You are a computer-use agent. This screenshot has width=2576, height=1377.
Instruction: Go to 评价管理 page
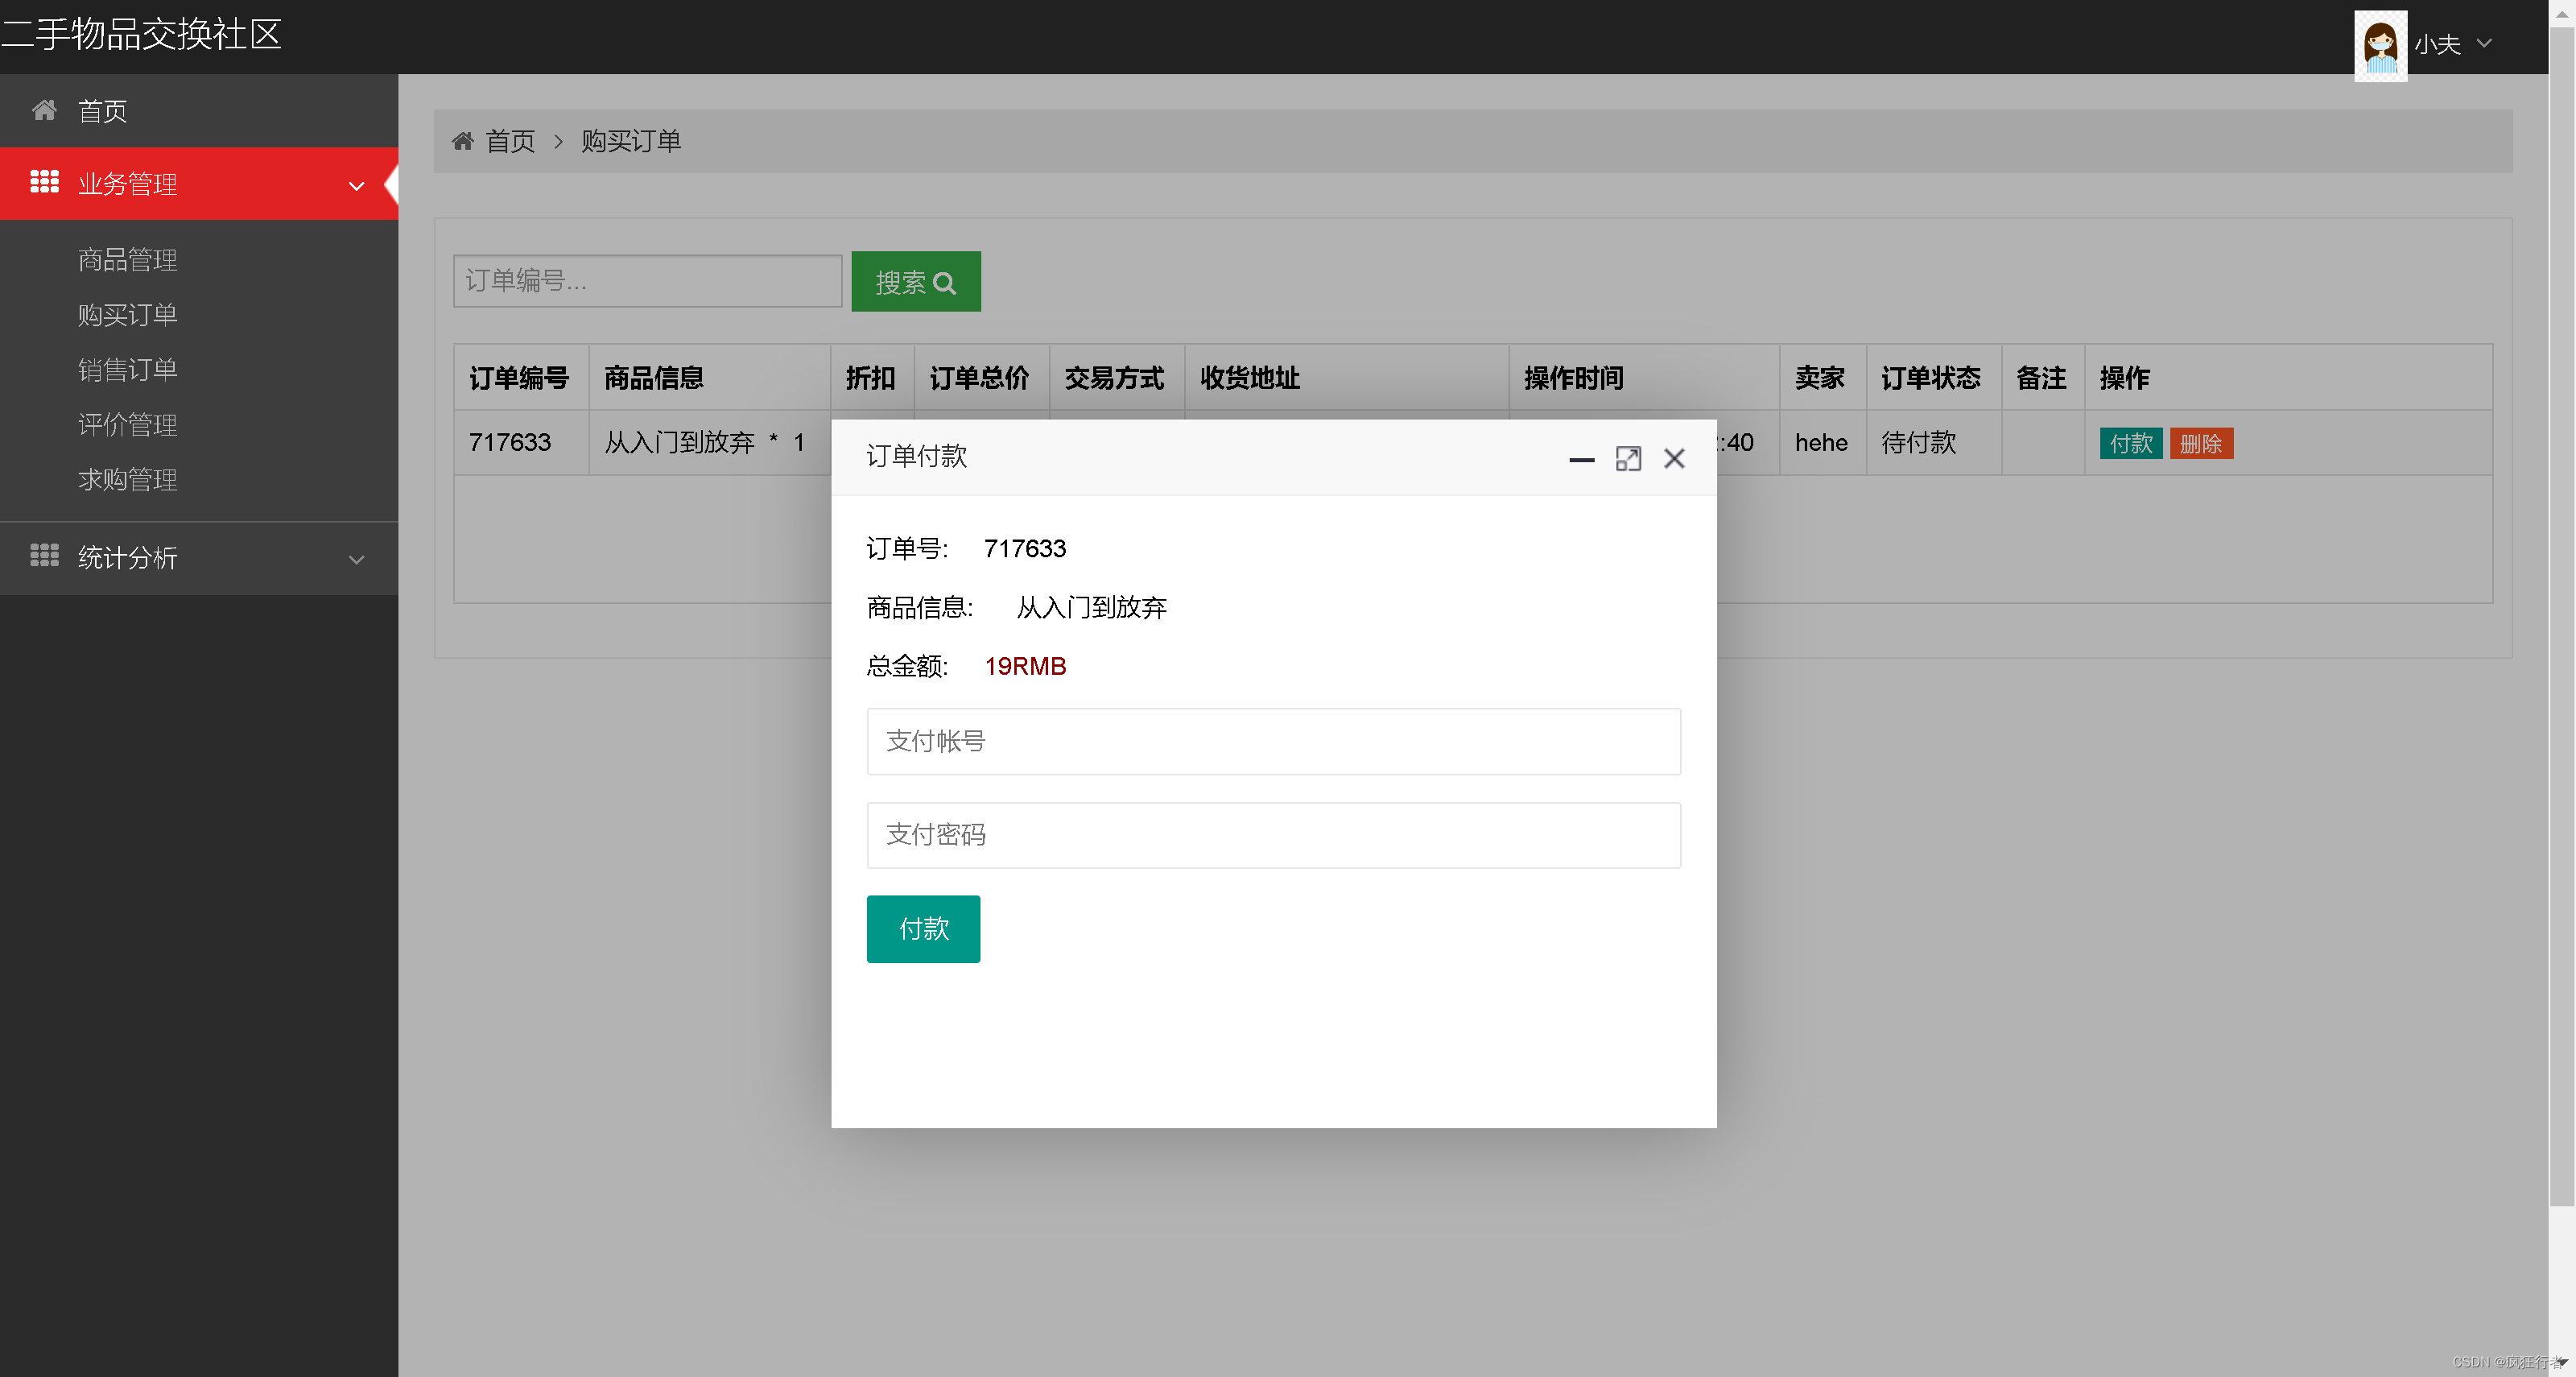coord(128,425)
